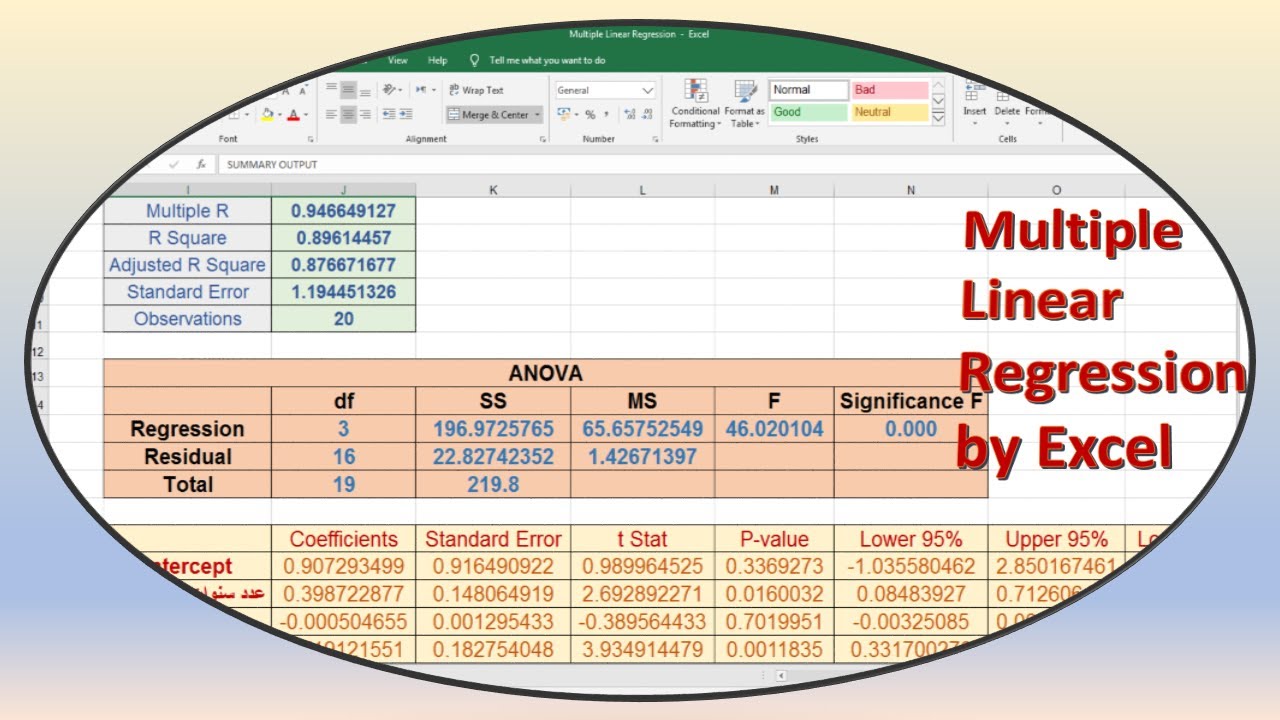This screenshot has height=720, width=1280.
Task: Click the Merge & Center button
Action: (x=488, y=115)
